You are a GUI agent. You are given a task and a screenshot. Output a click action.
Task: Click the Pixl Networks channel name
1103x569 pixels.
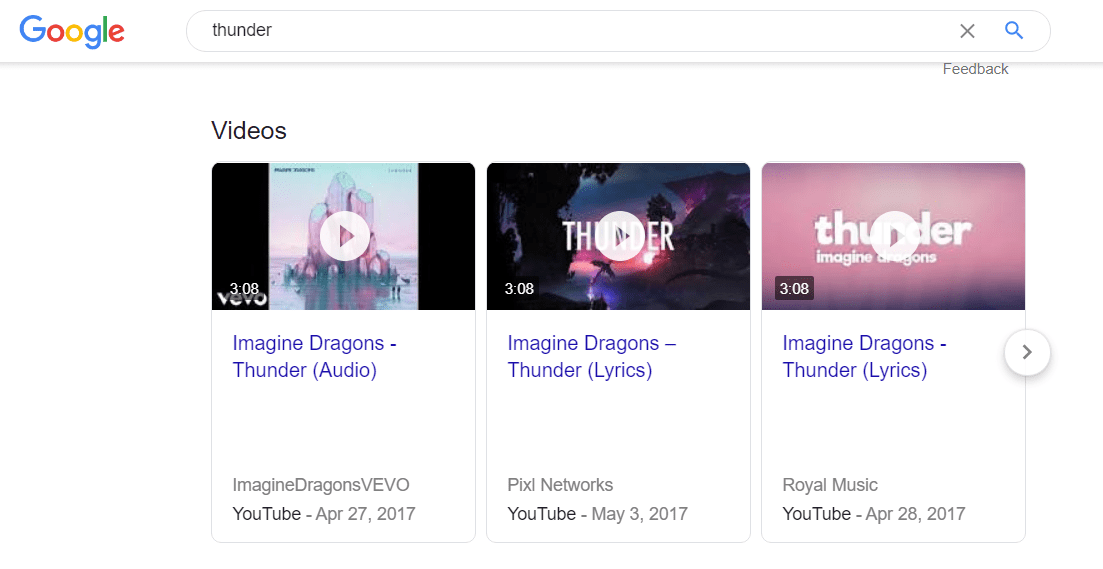[x=560, y=485]
